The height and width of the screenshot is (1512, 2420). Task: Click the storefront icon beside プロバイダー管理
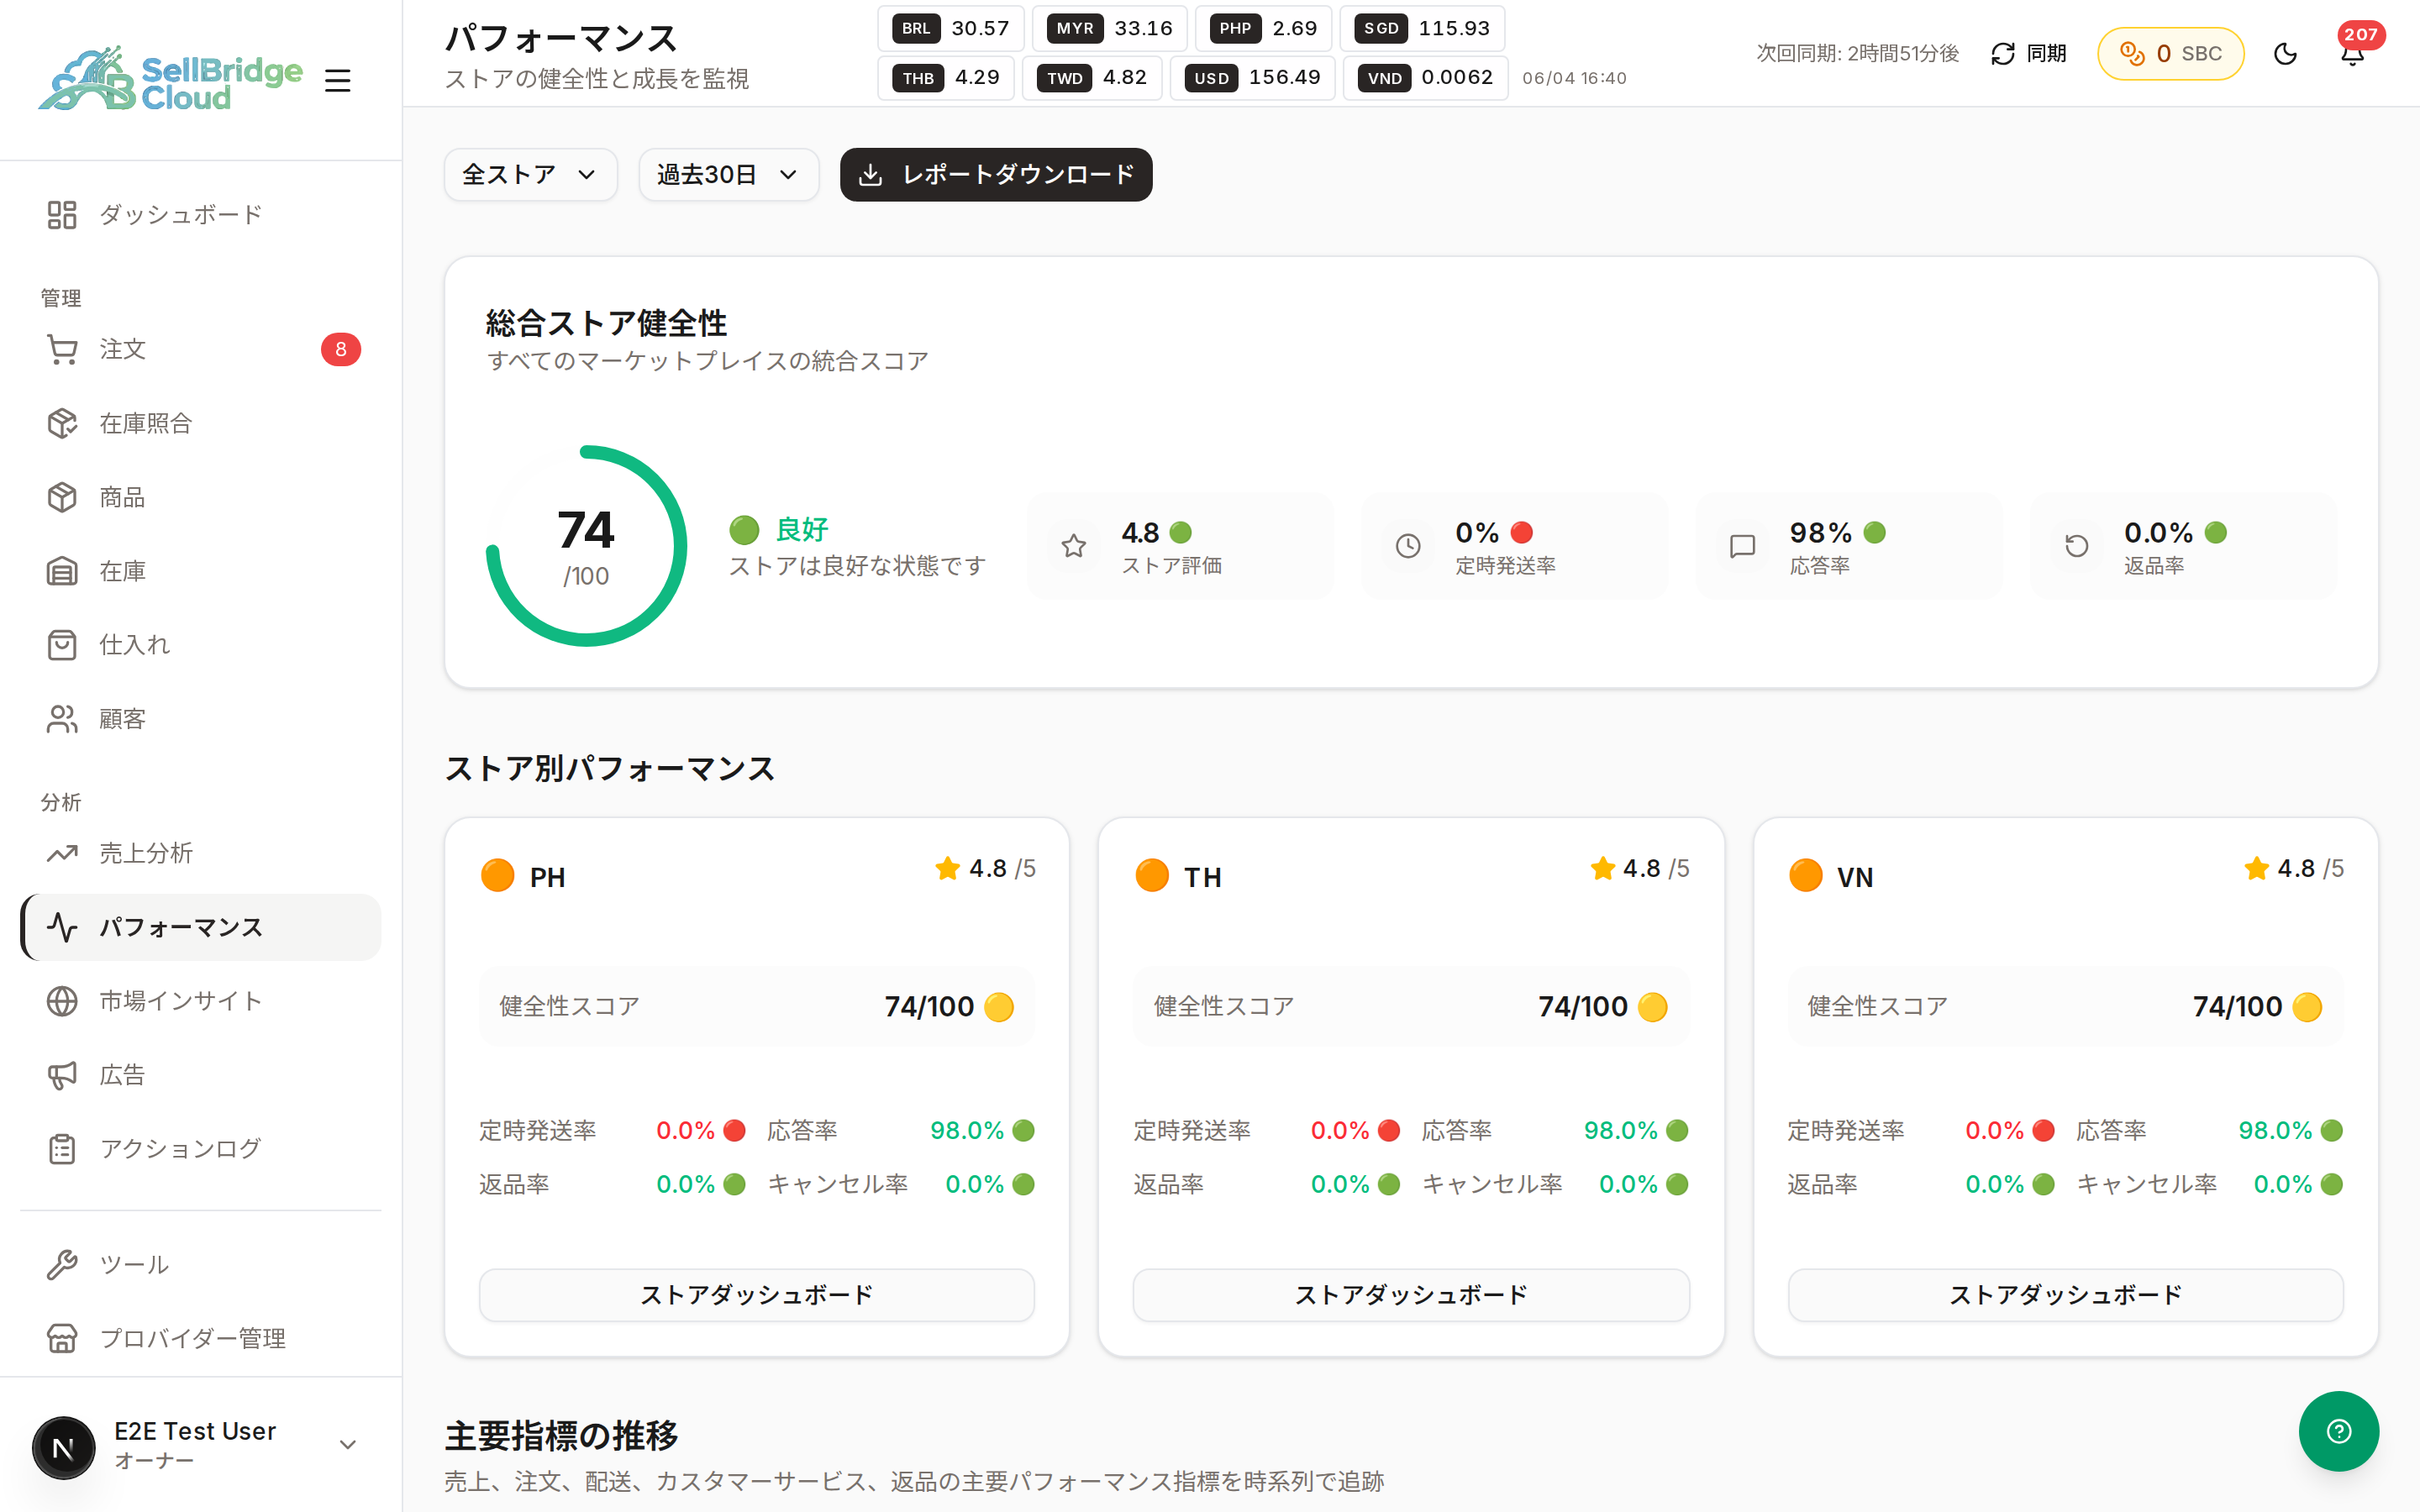coord(62,1338)
